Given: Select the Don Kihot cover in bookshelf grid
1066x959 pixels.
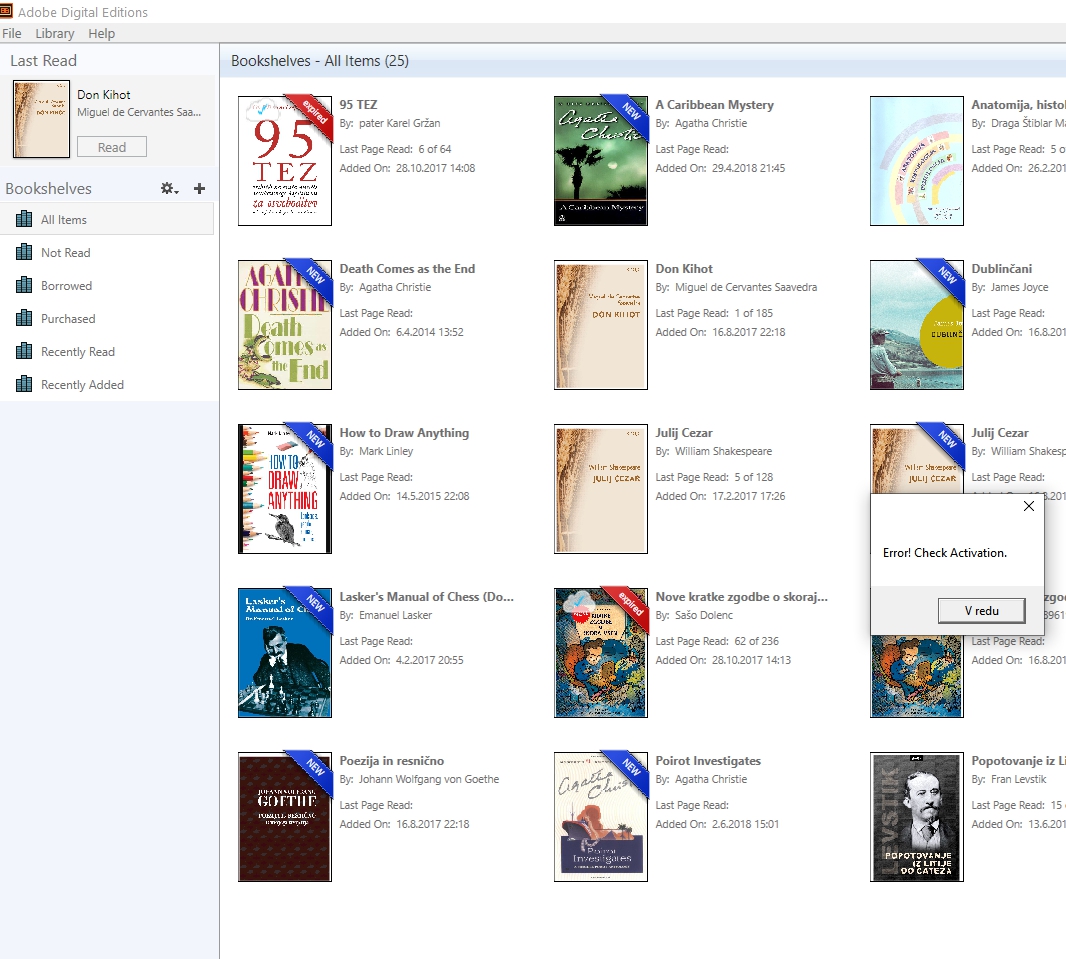Looking at the screenshot, I should (x=600, y=324).
